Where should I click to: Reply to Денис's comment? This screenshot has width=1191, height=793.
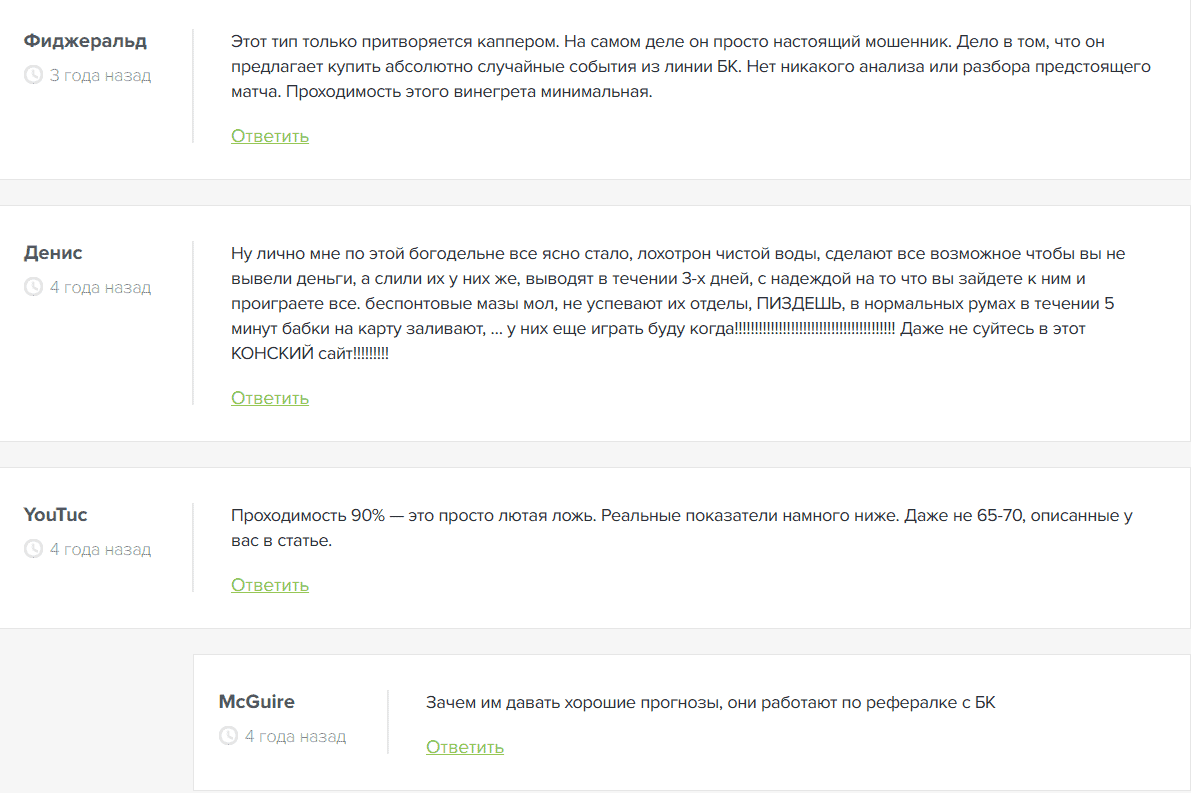tap(270, 398)
